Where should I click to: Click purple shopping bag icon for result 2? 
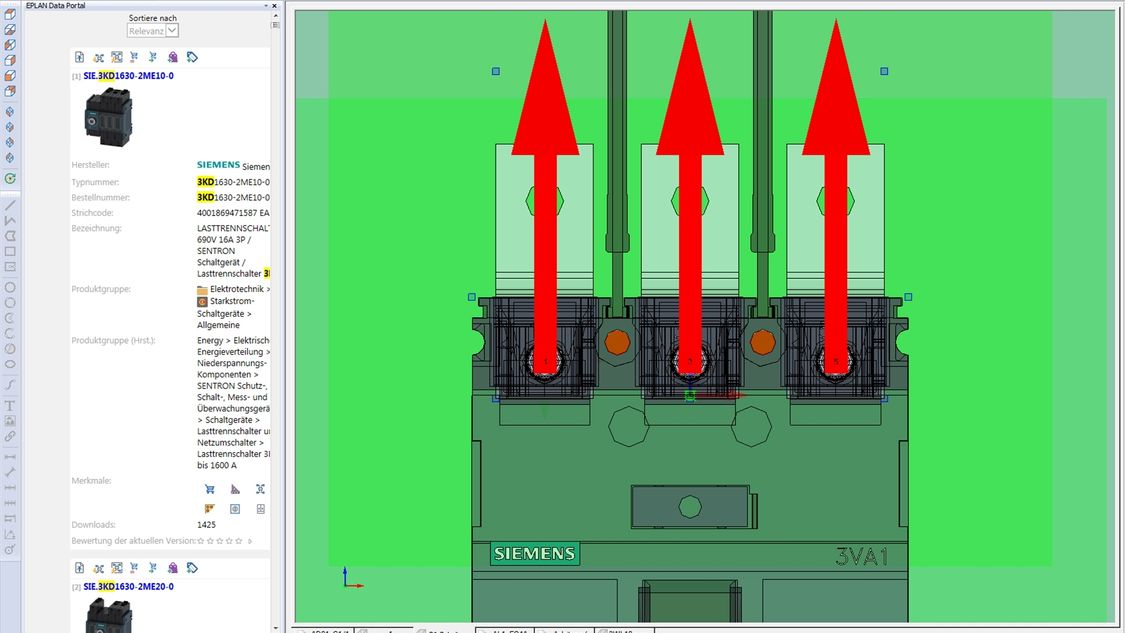[173, 568]
